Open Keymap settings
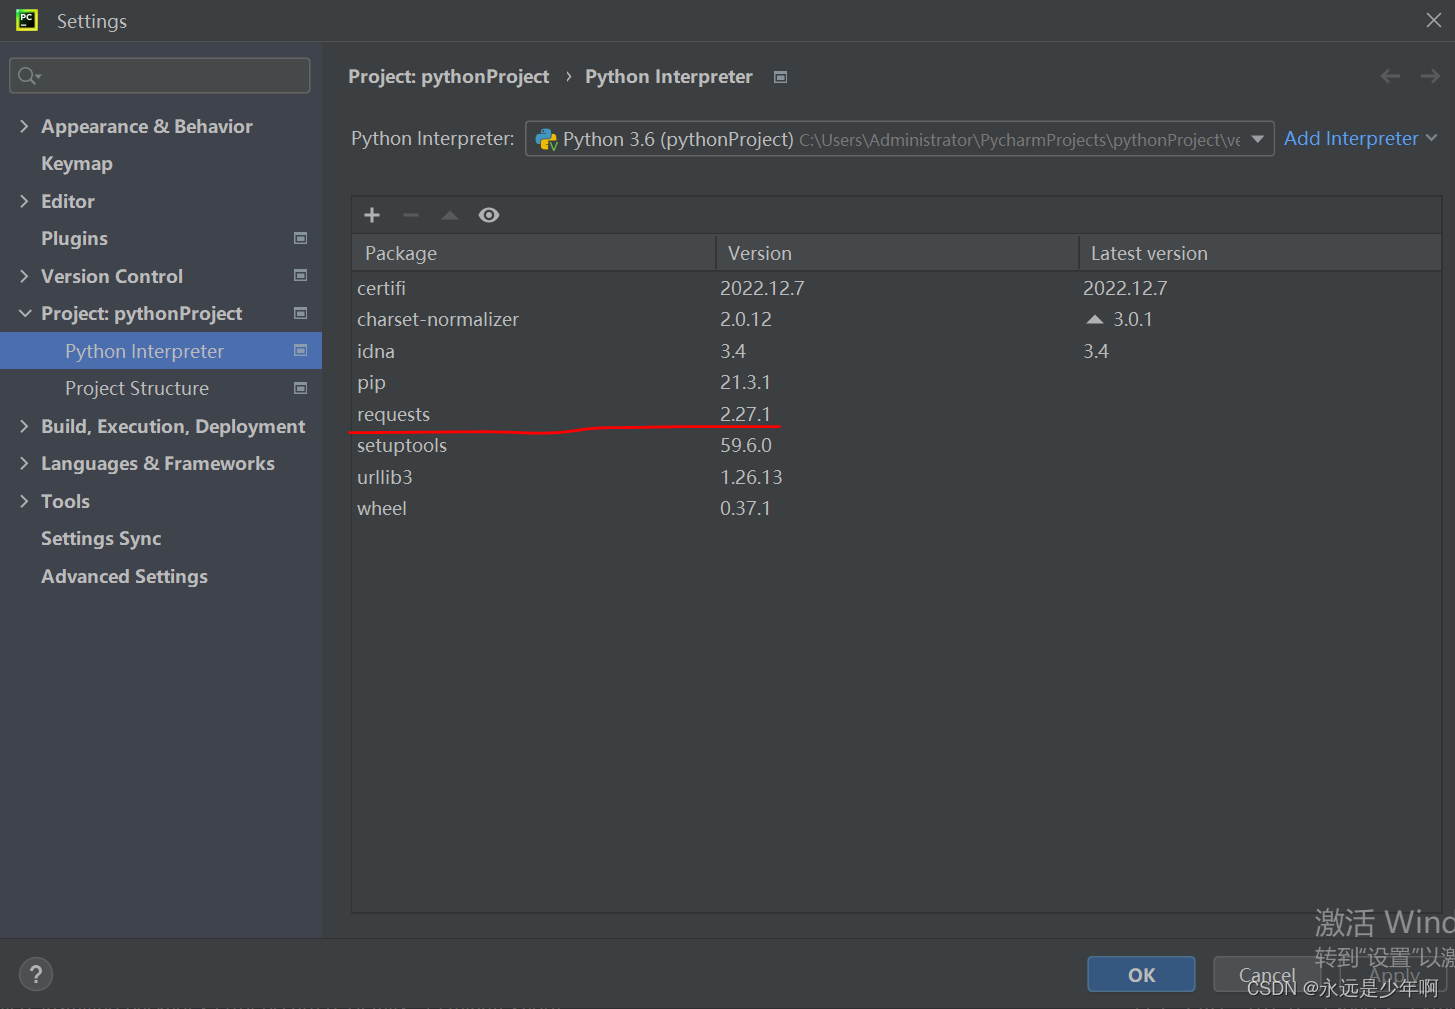 77,163
